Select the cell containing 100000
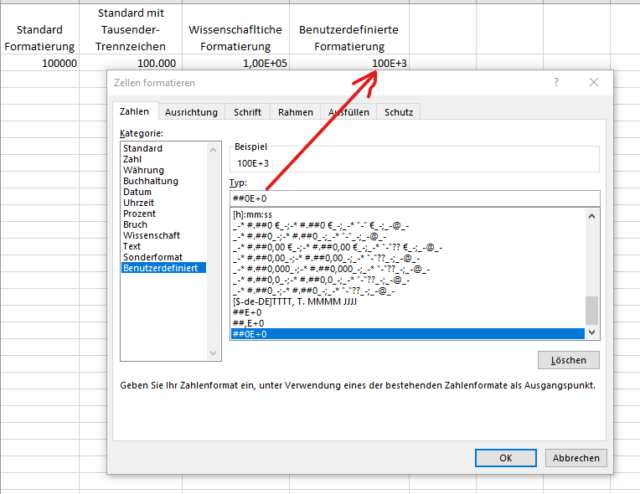The height and width of the screenshot is (494, 640). click(40, 63)
